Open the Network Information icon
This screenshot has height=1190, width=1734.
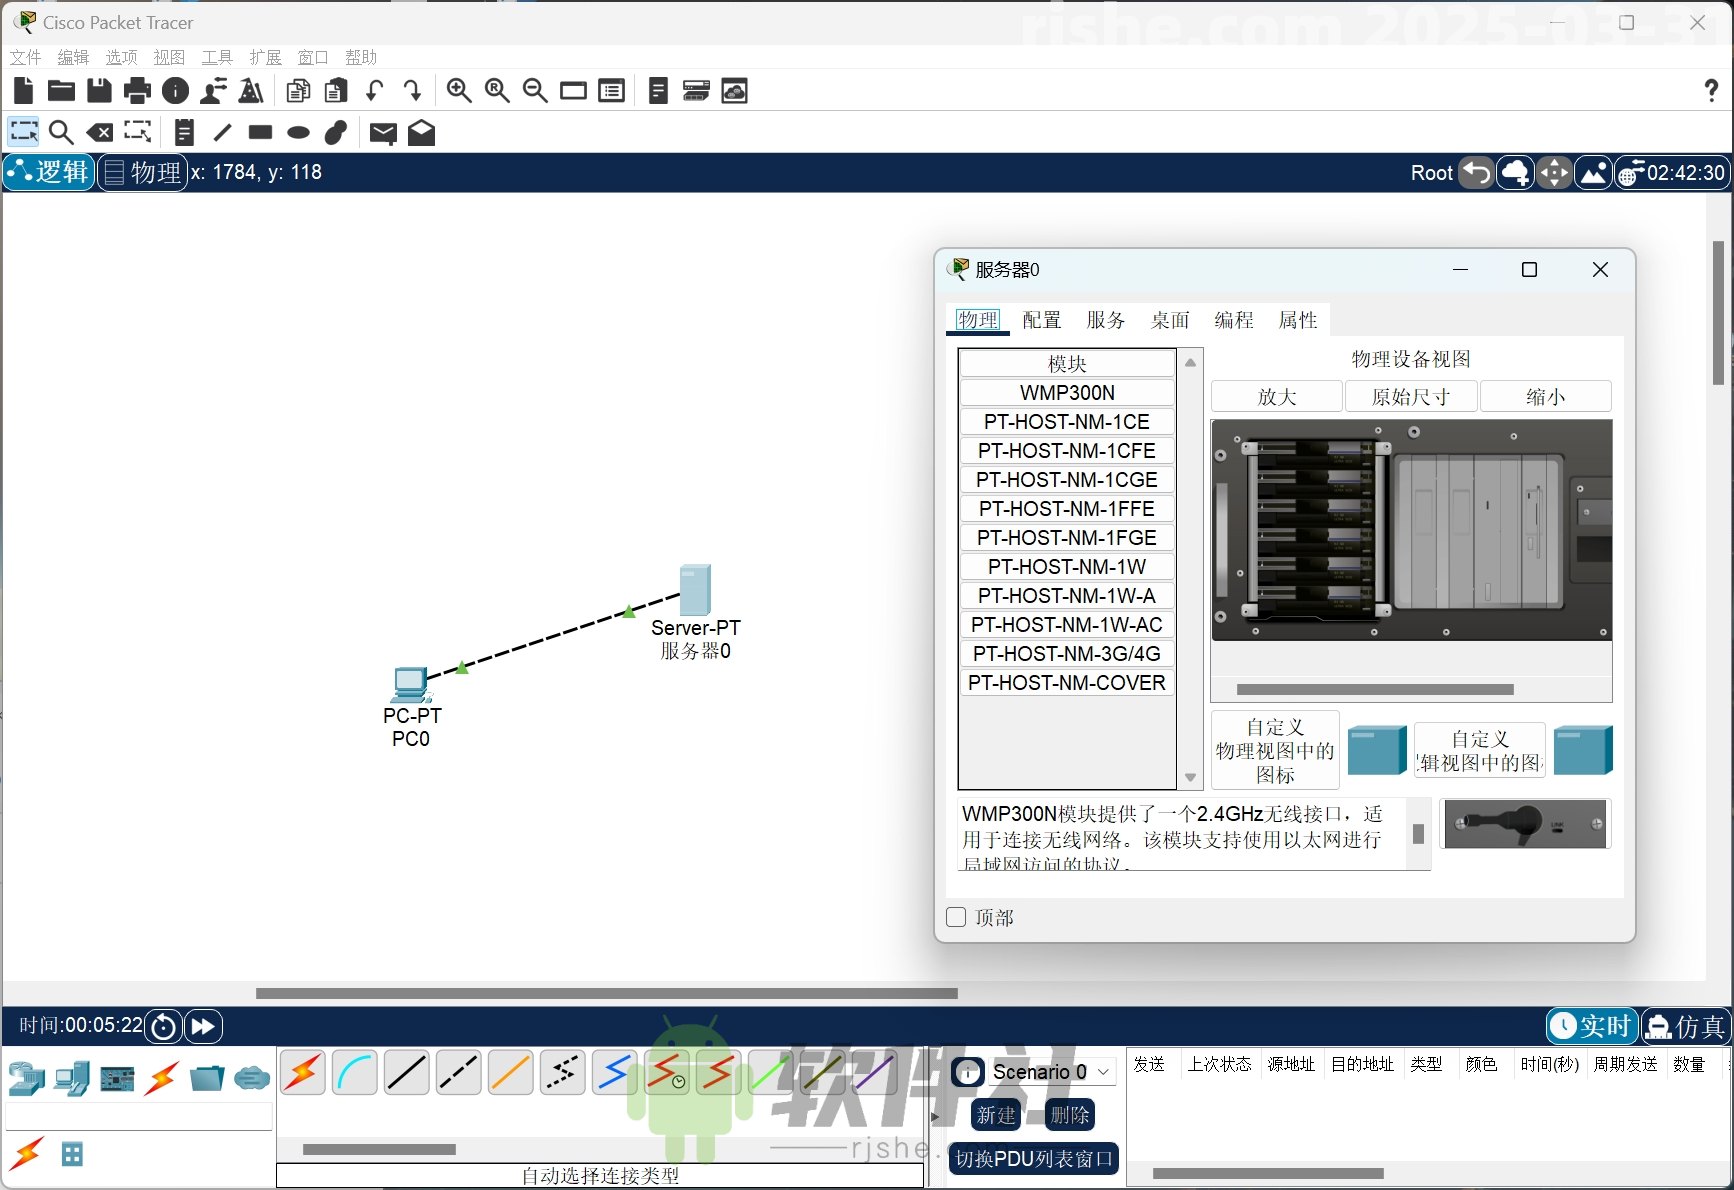coord(175,91)
